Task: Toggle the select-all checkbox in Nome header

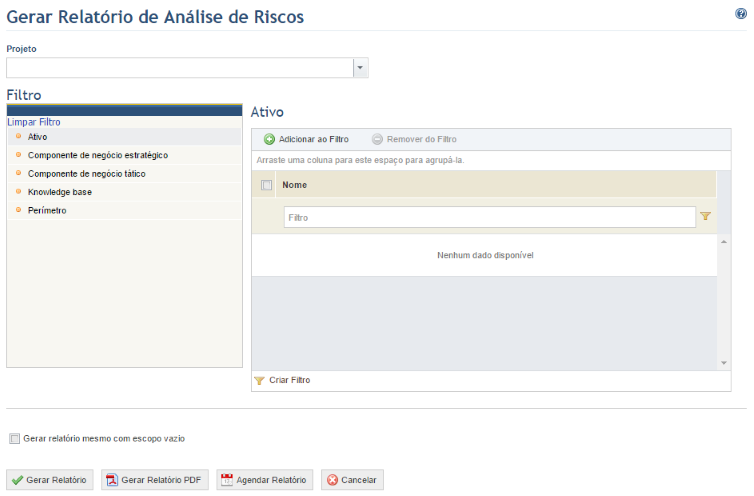Action: tap(266, 185)
